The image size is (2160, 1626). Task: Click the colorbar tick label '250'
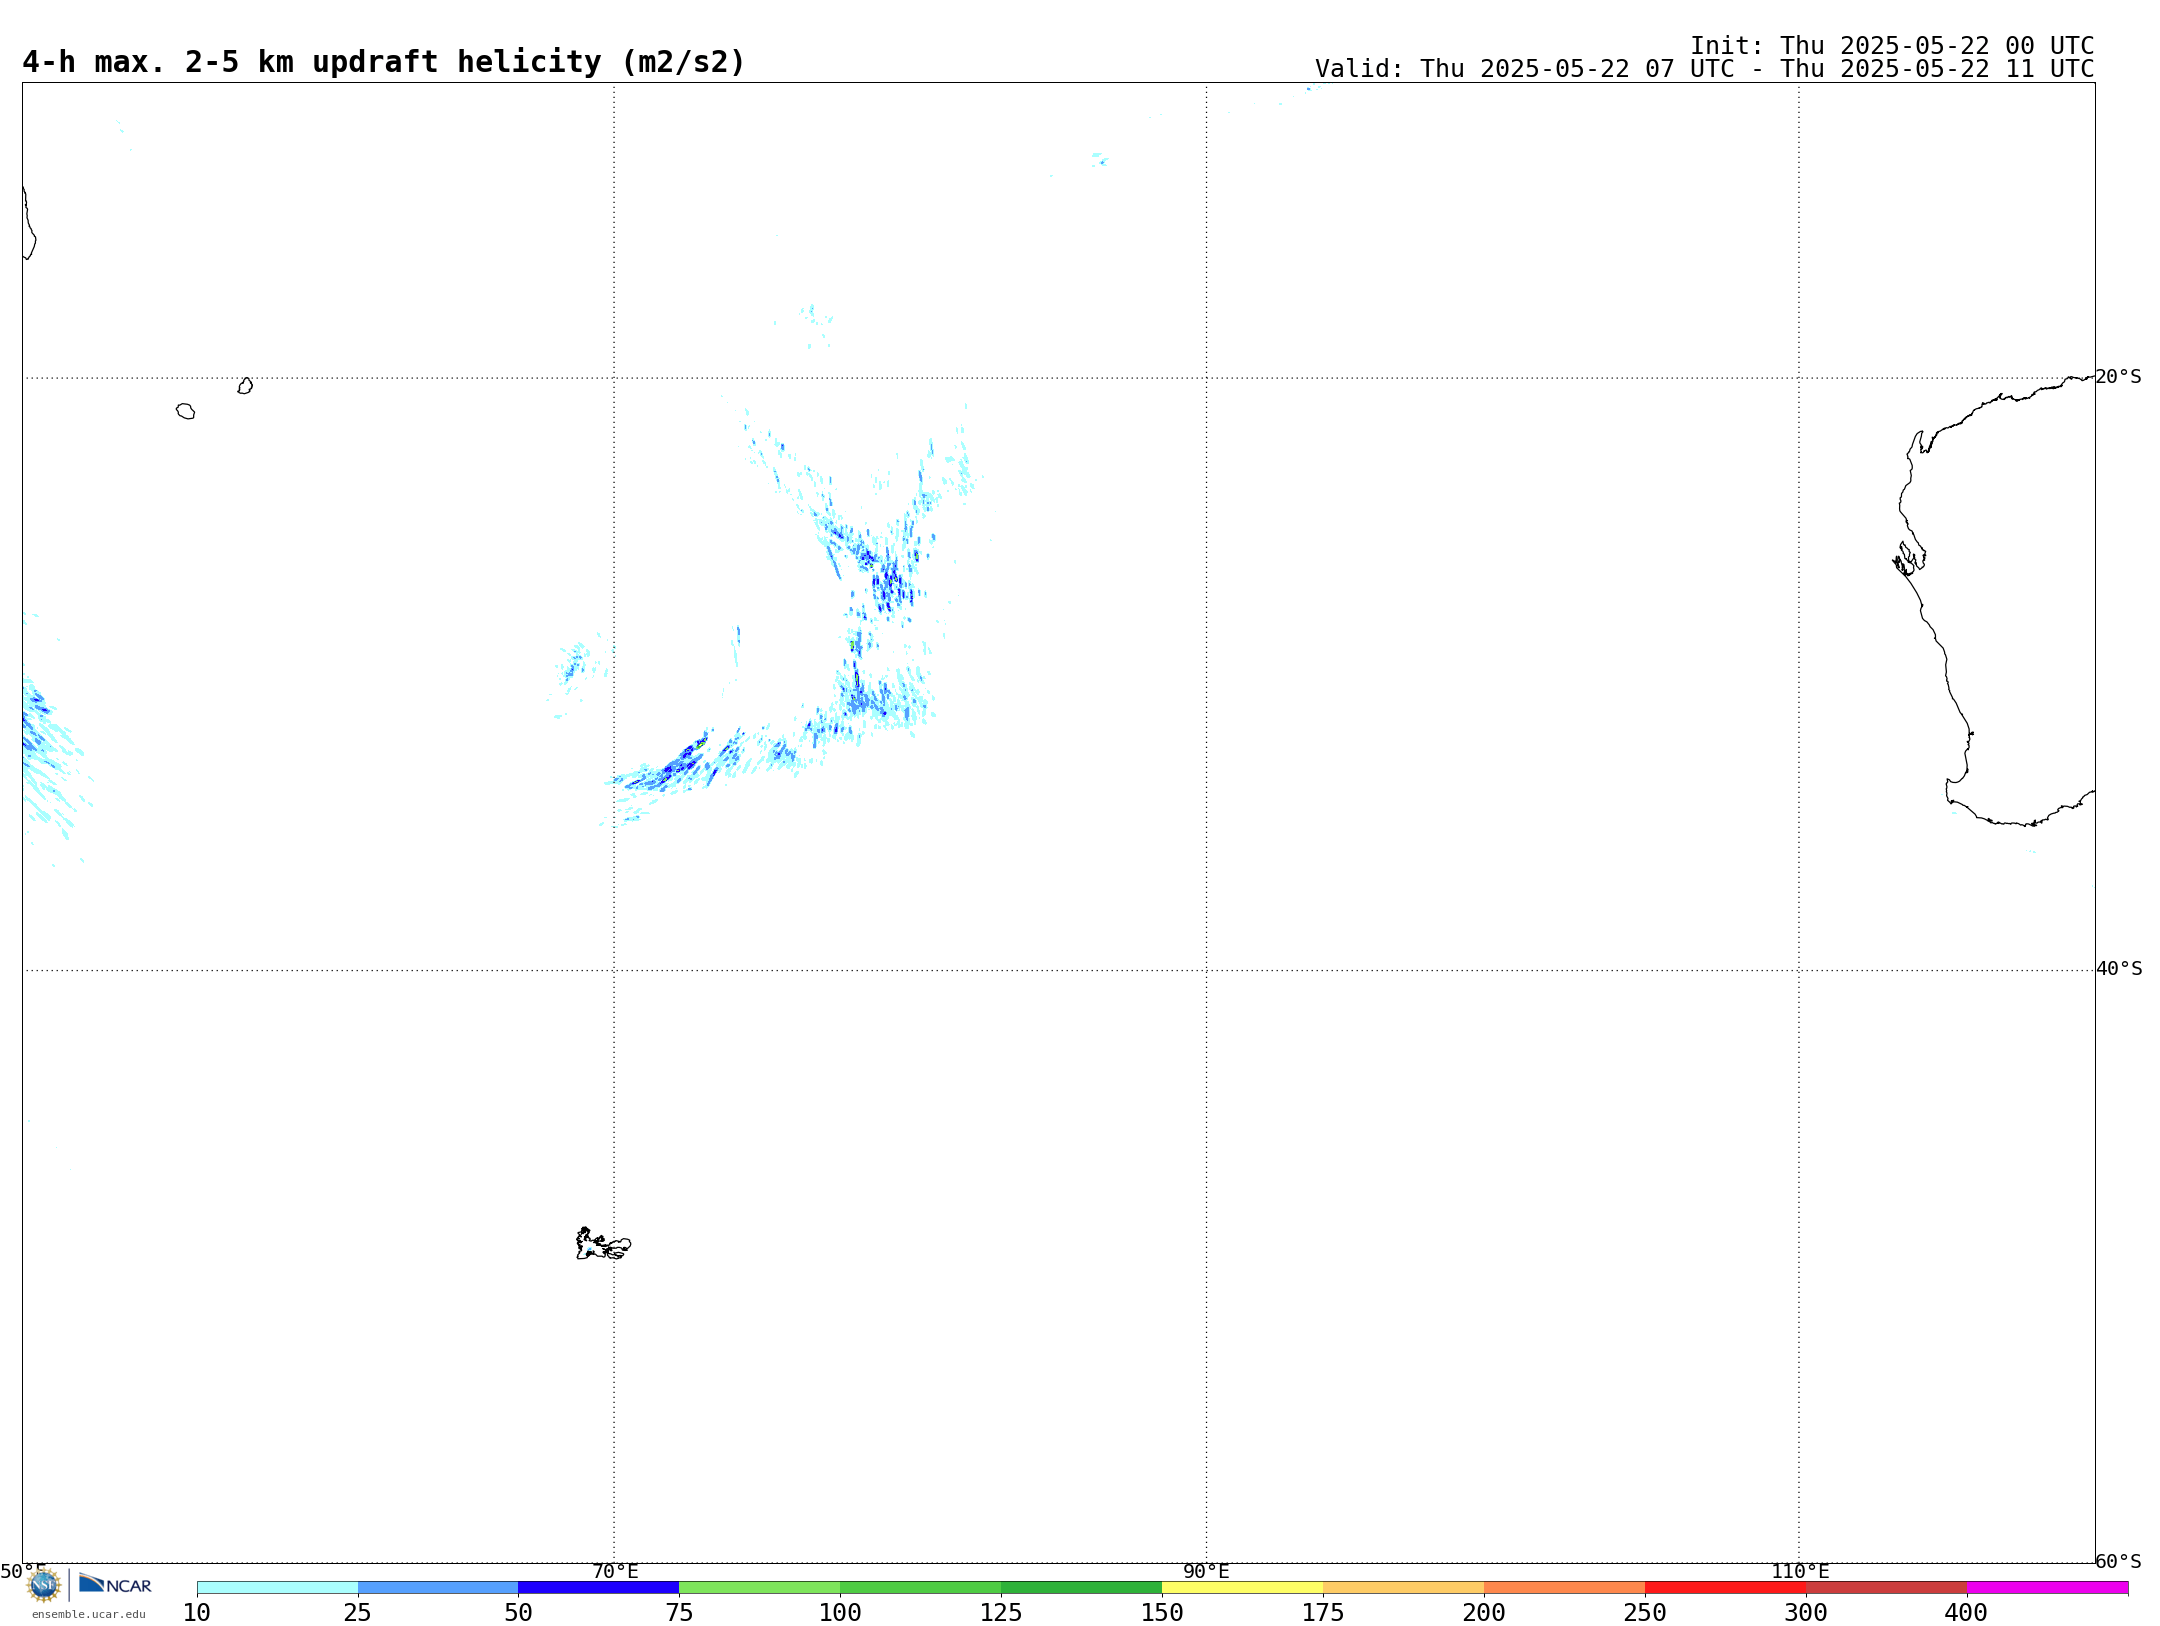1646,1613
